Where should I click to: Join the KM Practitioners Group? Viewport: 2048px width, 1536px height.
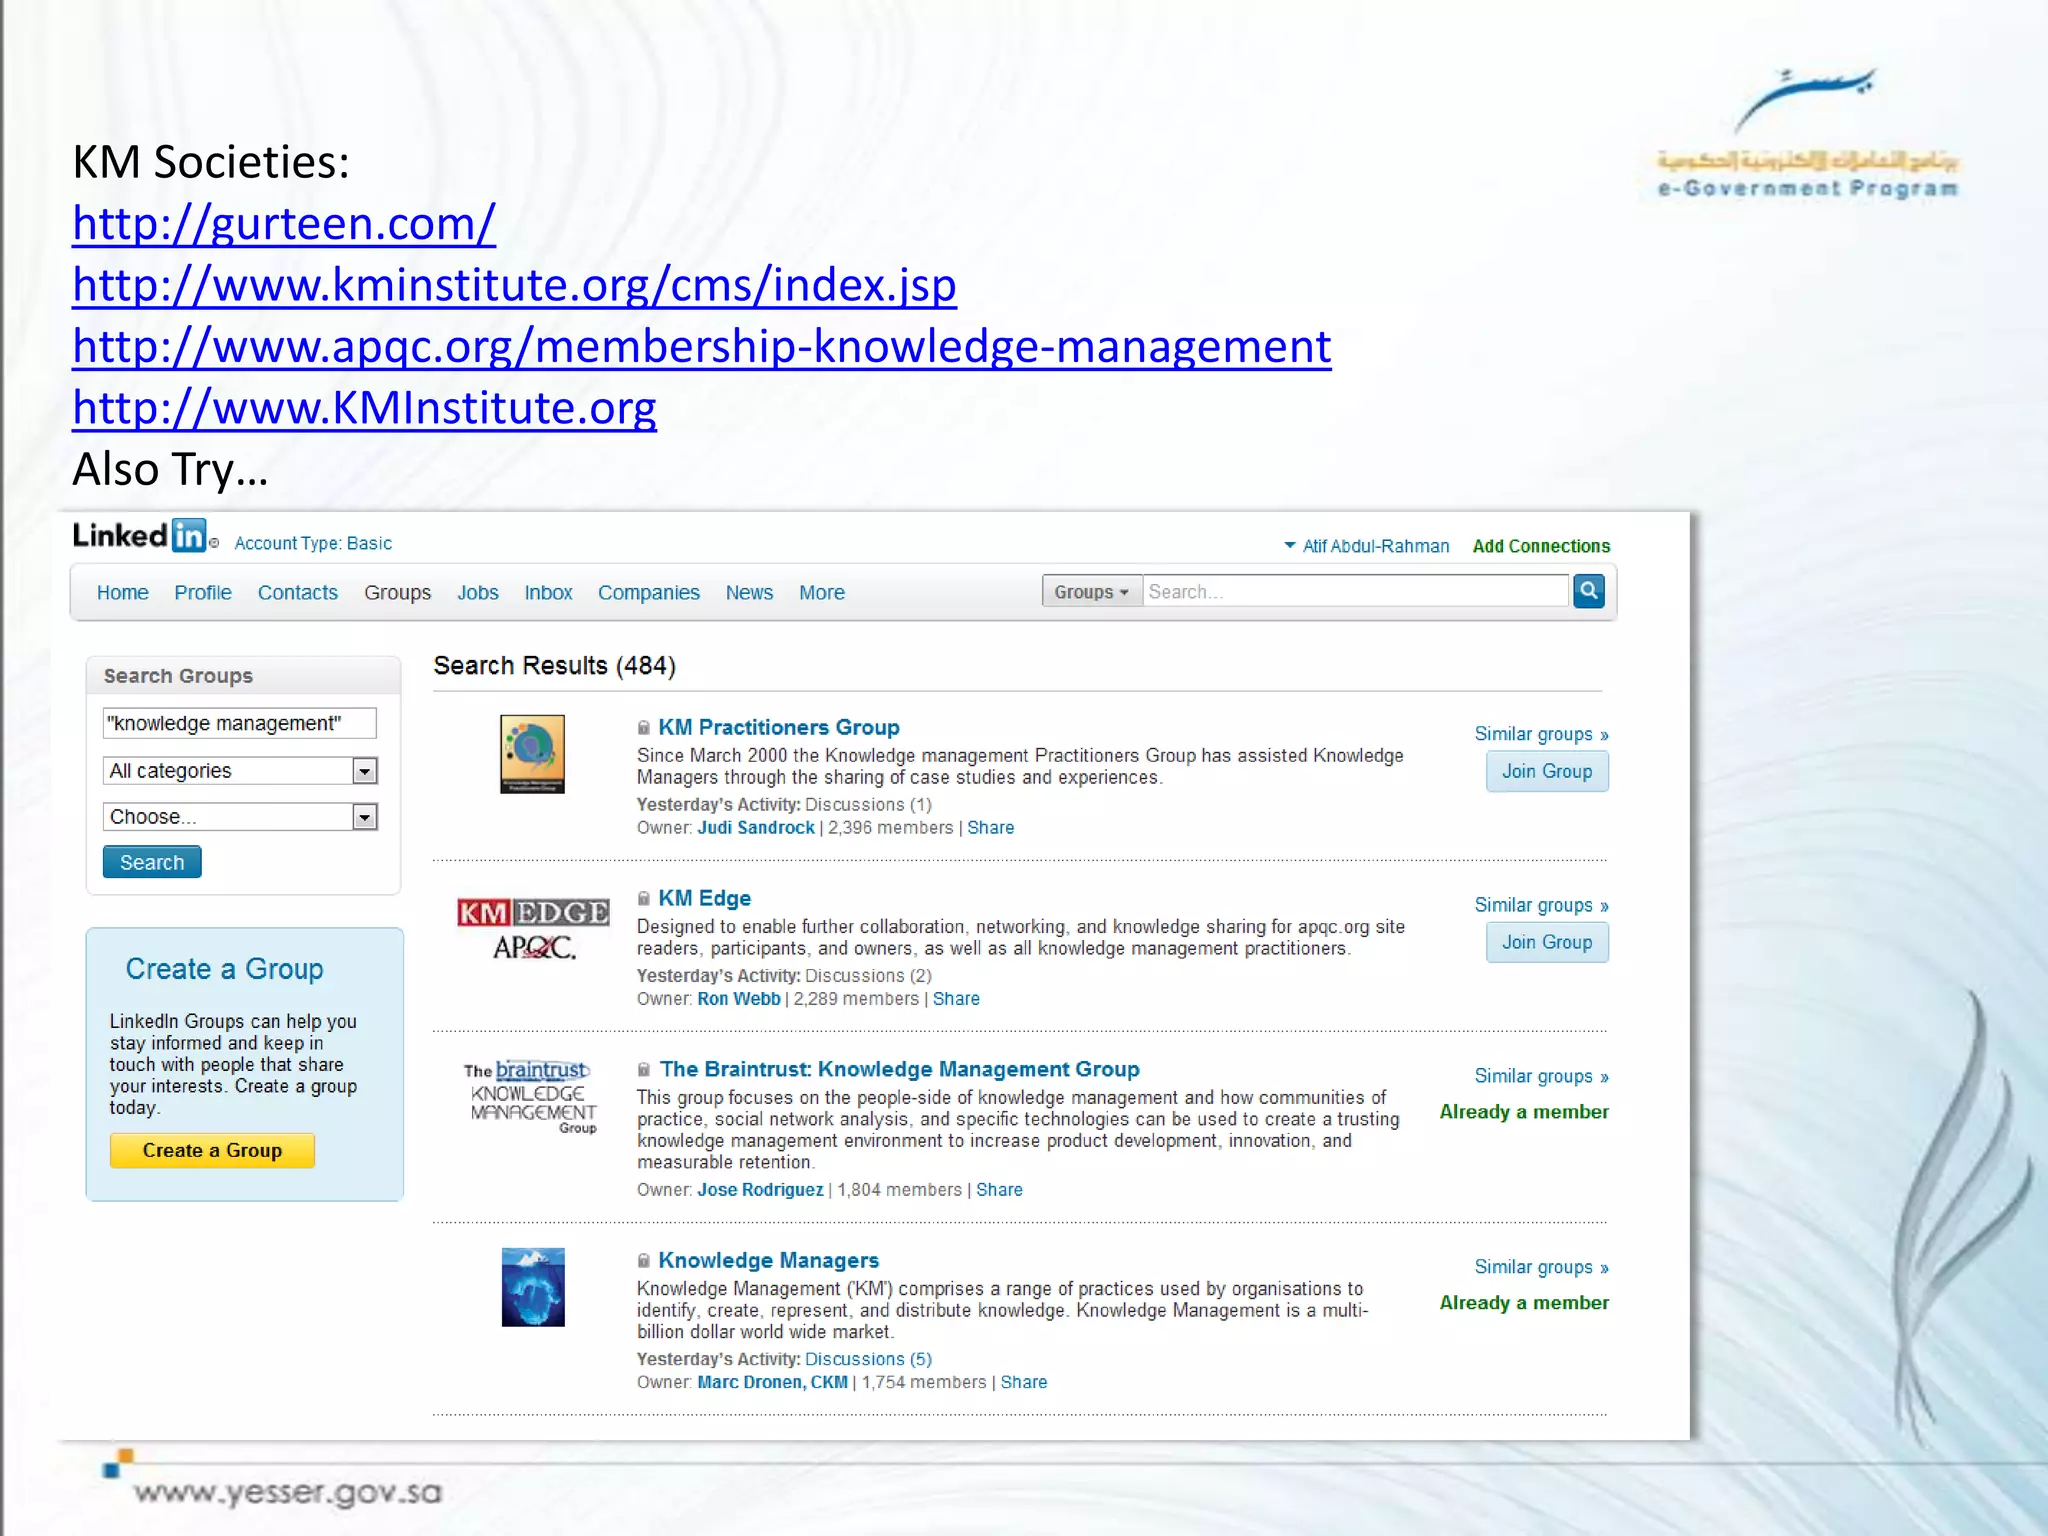[1547, 772]
